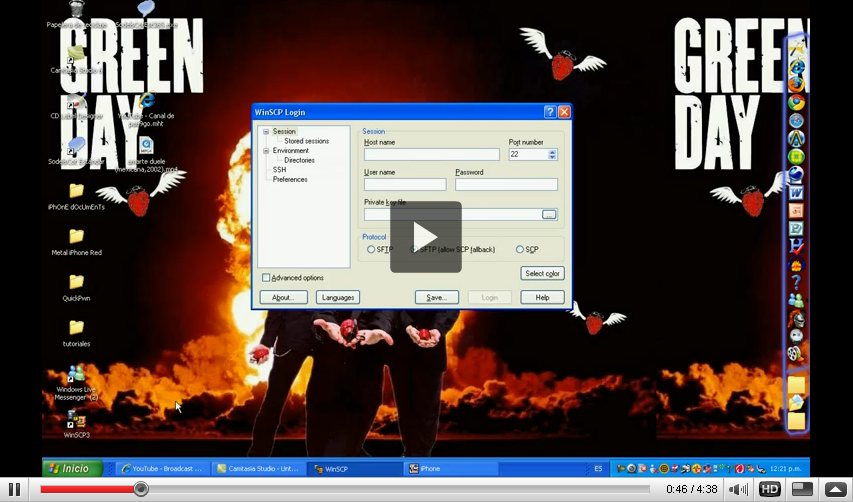Click the Select color button
Viewport: 853px width, 502px height.
point(542,274)
